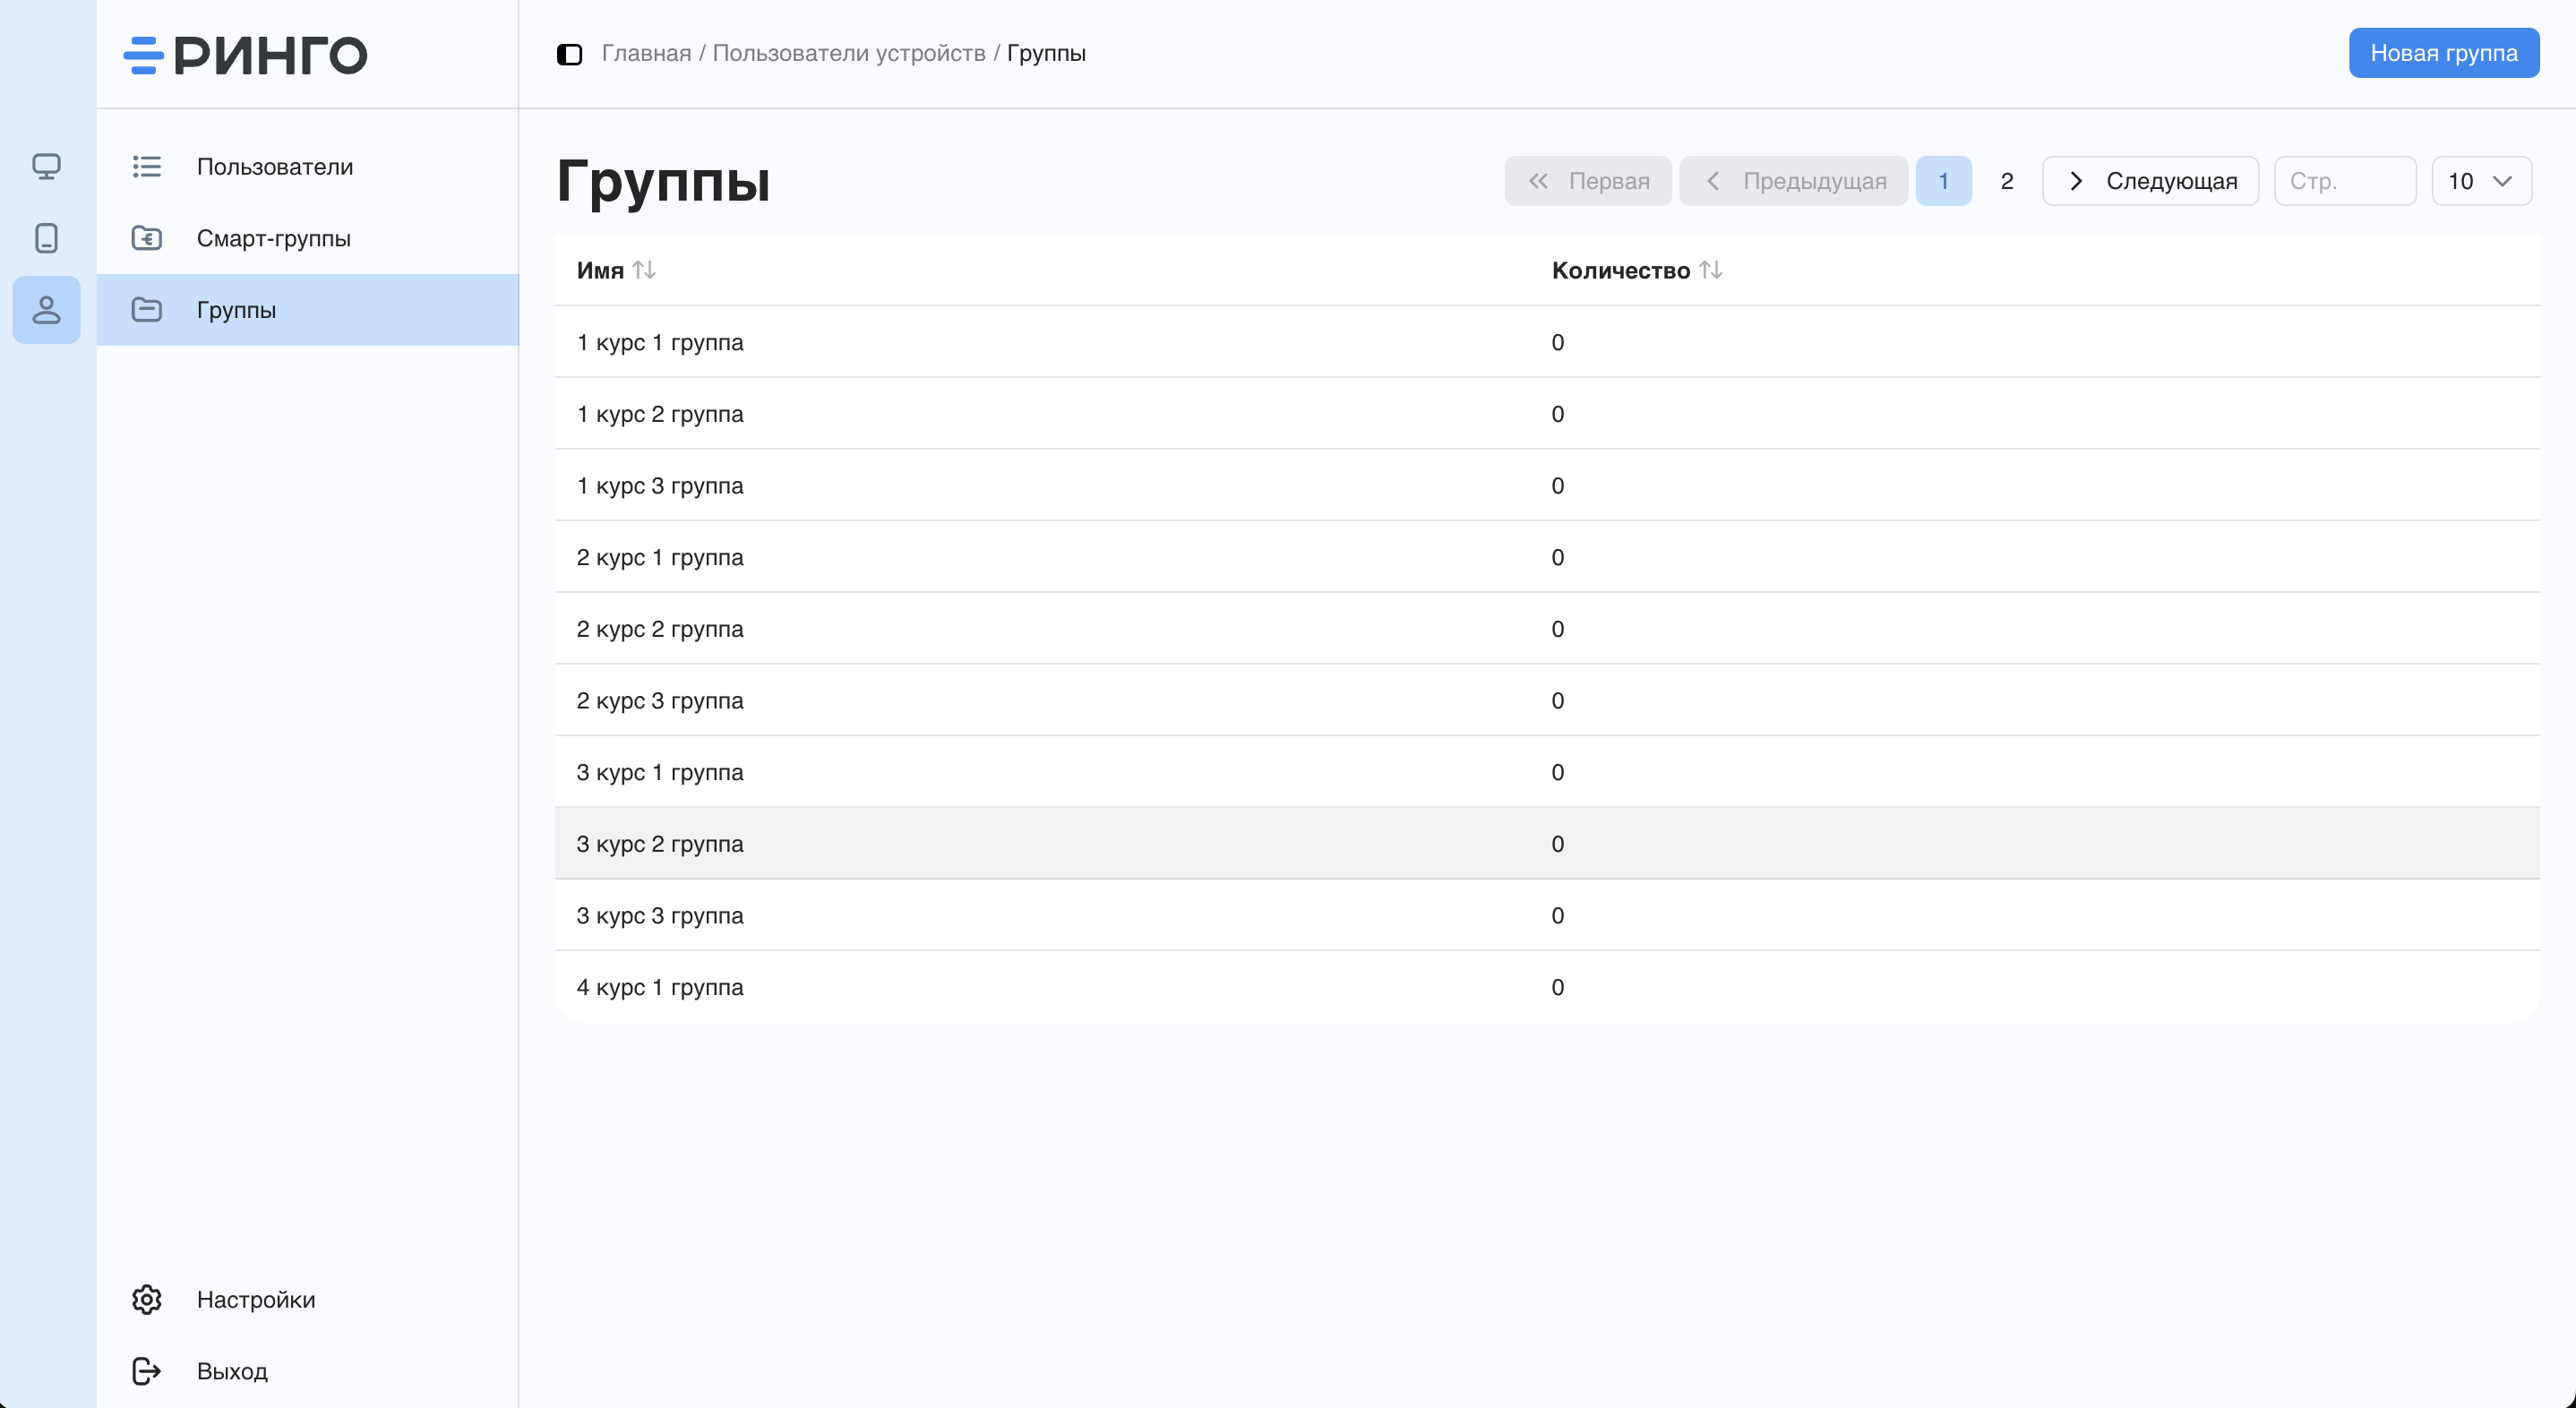
Task: Click Выход logout item
Action: click(231, 1371)
